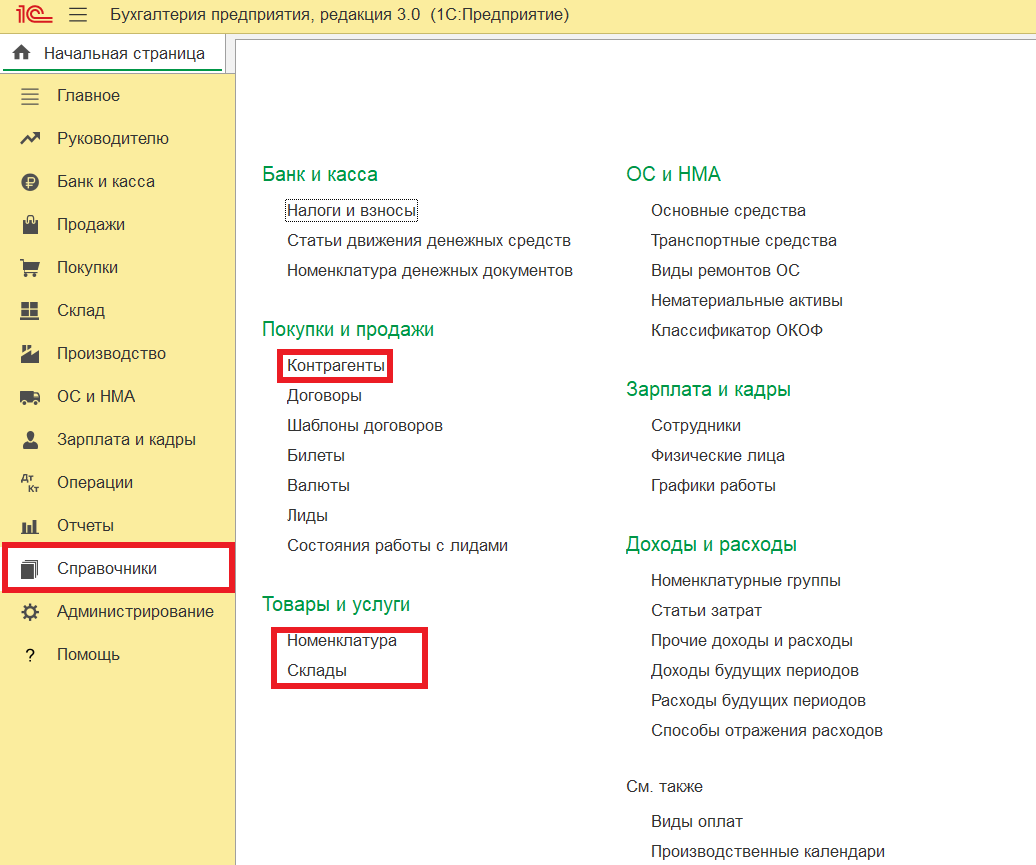Open the Сотрудники directory
Image resolution: width=1036 pixels, height=865 pixels.
(696, 426)
